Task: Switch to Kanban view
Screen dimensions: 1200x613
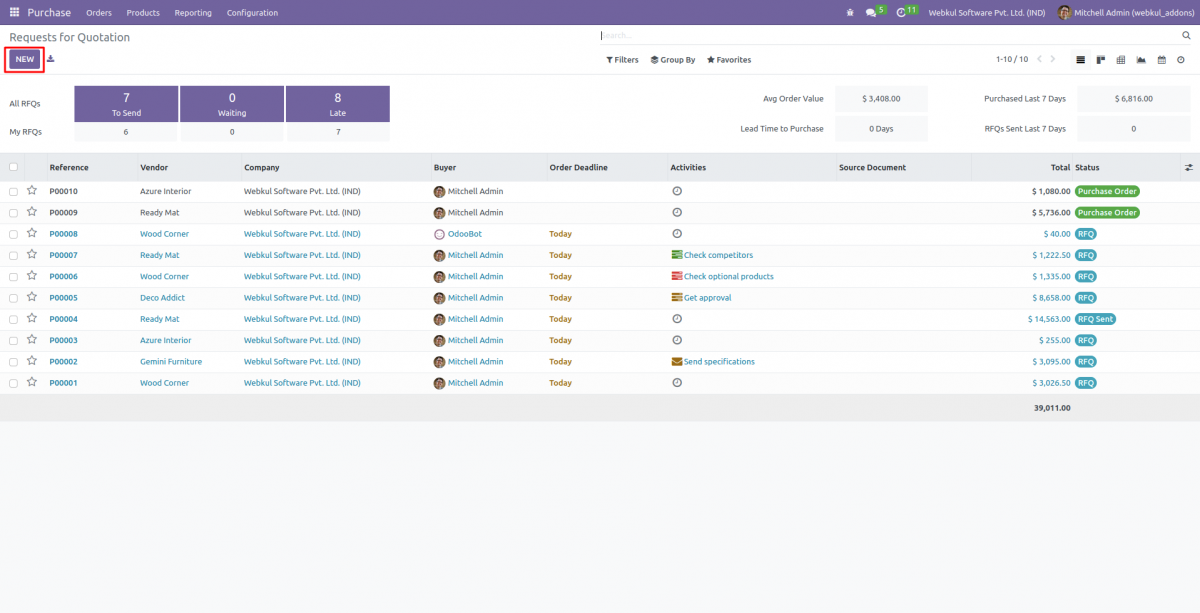Action: pyautogui.click(x=1100, y=59)
